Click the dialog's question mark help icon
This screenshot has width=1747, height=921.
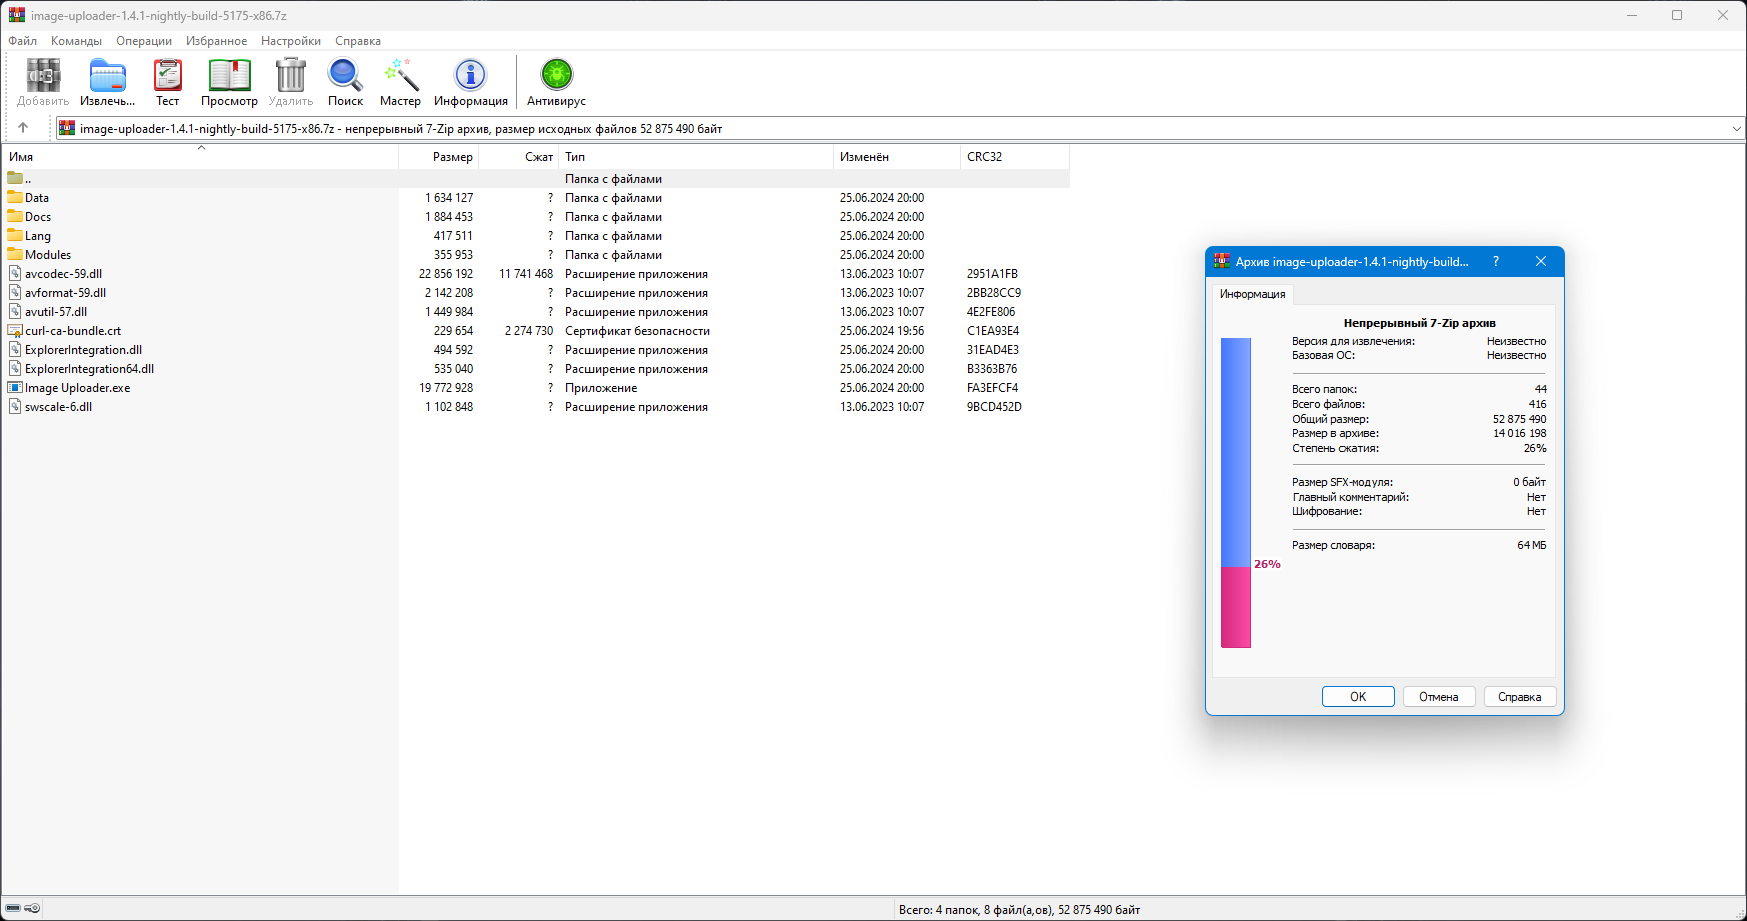point(1496,261)
